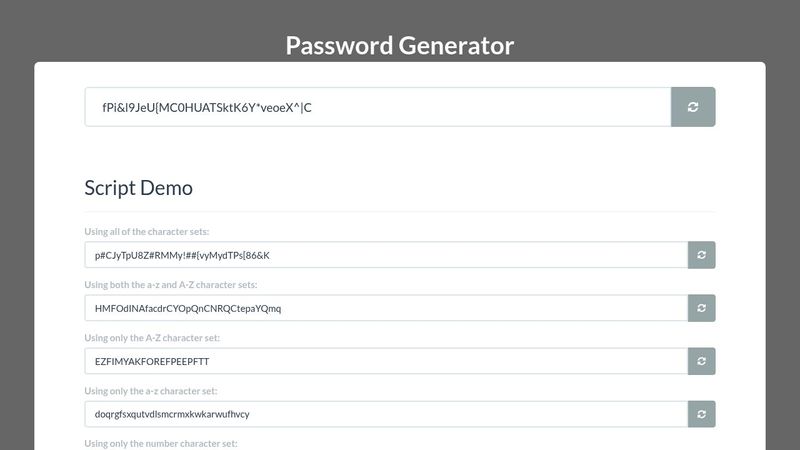This screenshot has width=800, height=450.
Task: Click the Password Generator page title
Action: click(x=399, y=45)
